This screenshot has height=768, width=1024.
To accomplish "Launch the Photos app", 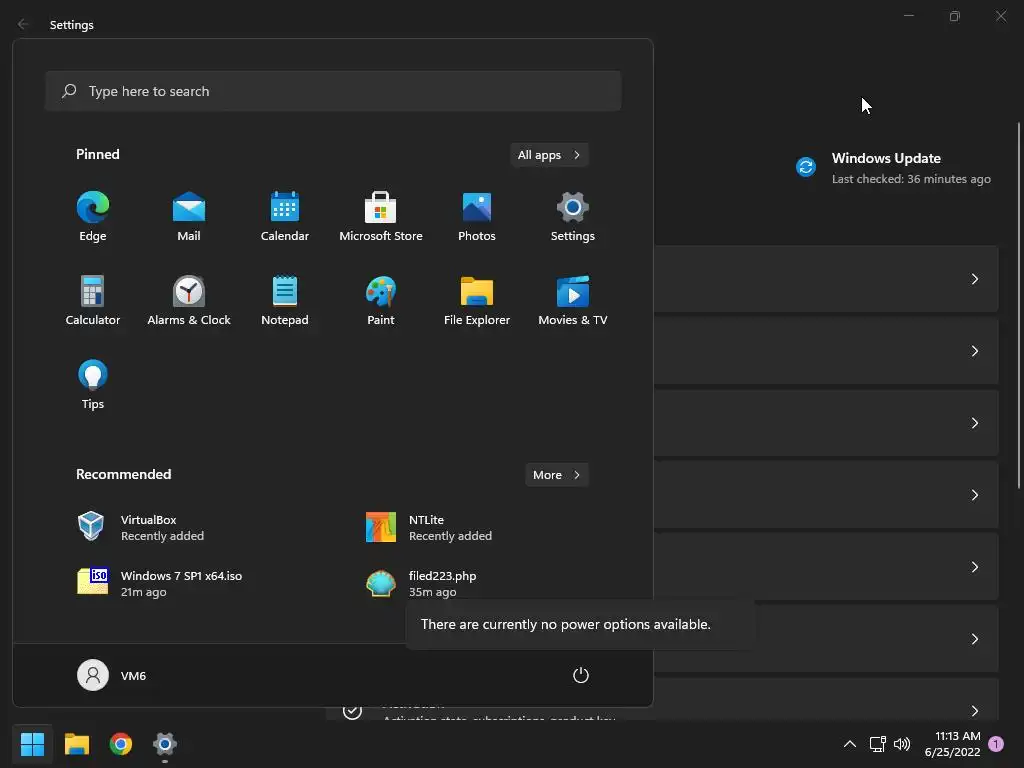I will click(477, 217).
